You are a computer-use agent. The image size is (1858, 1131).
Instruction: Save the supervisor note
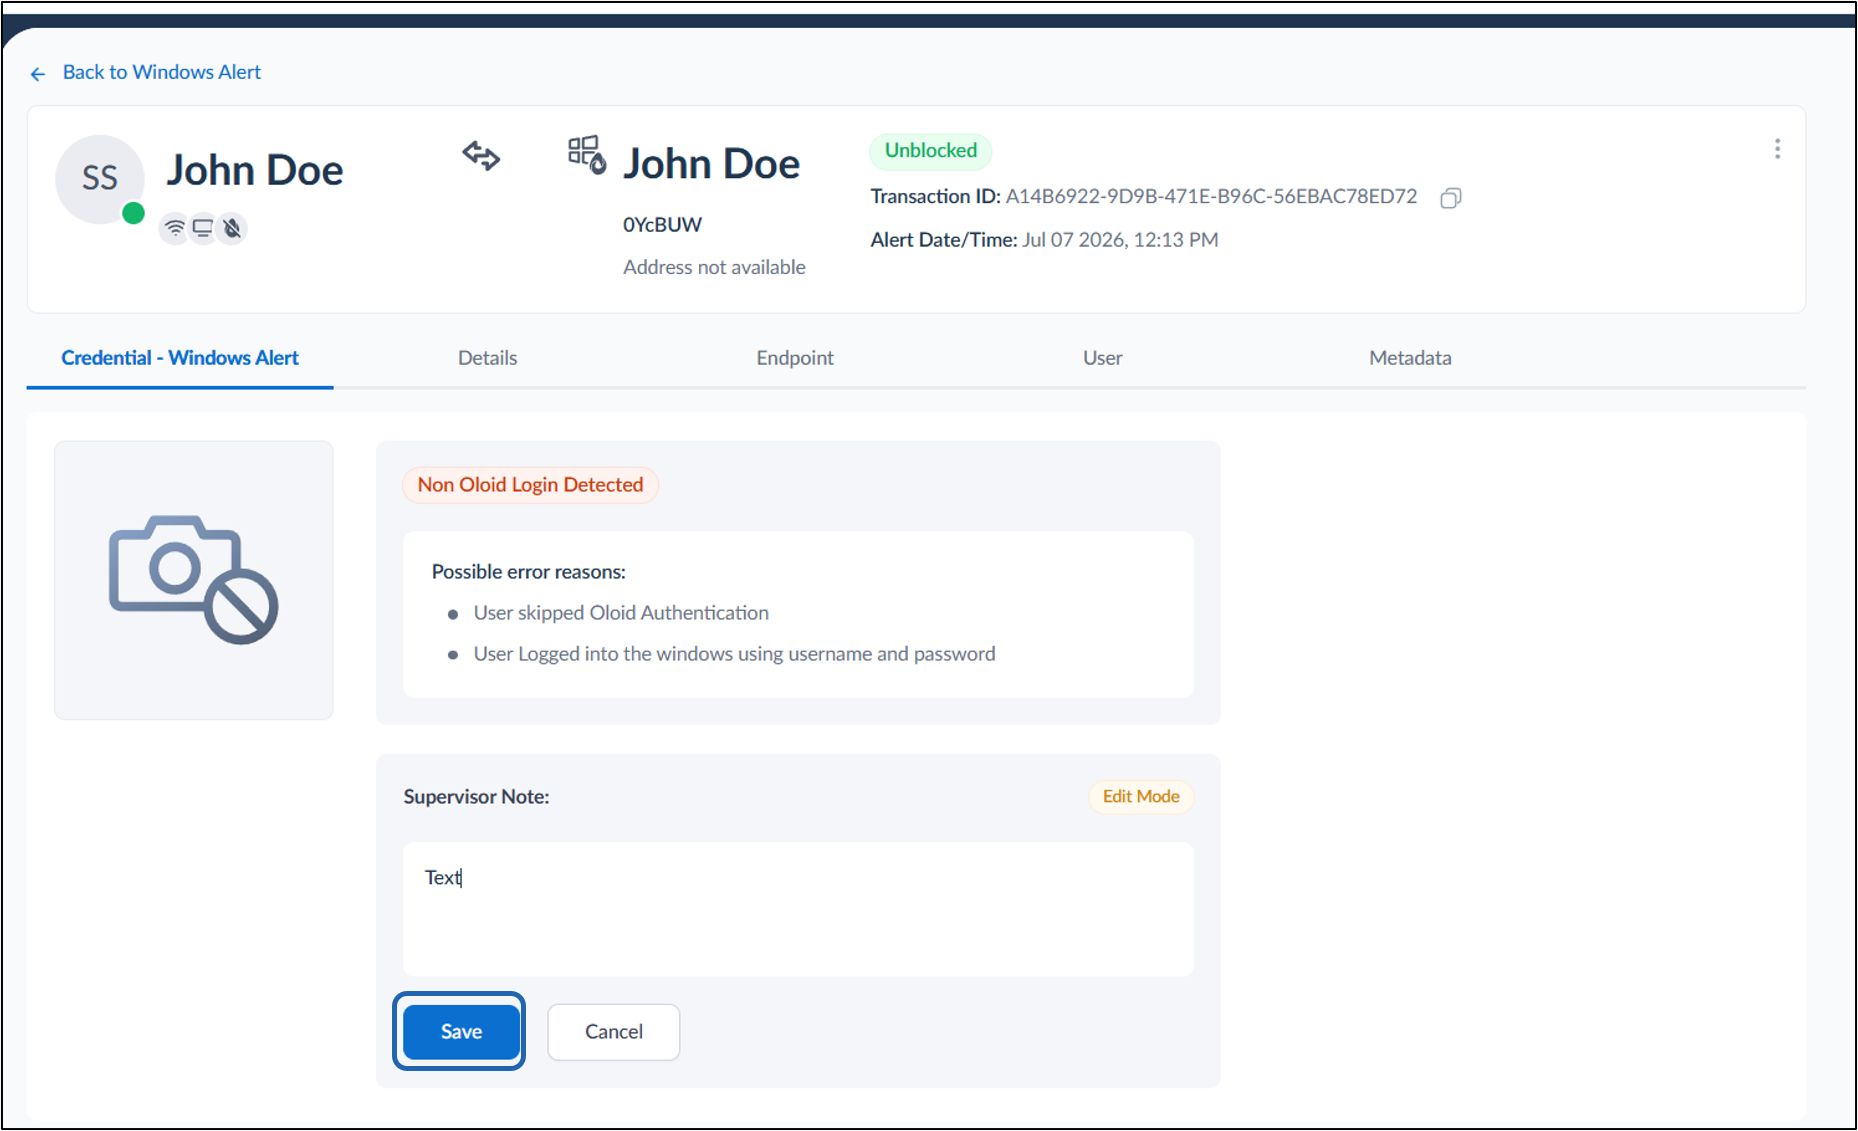click(461, 1032)
